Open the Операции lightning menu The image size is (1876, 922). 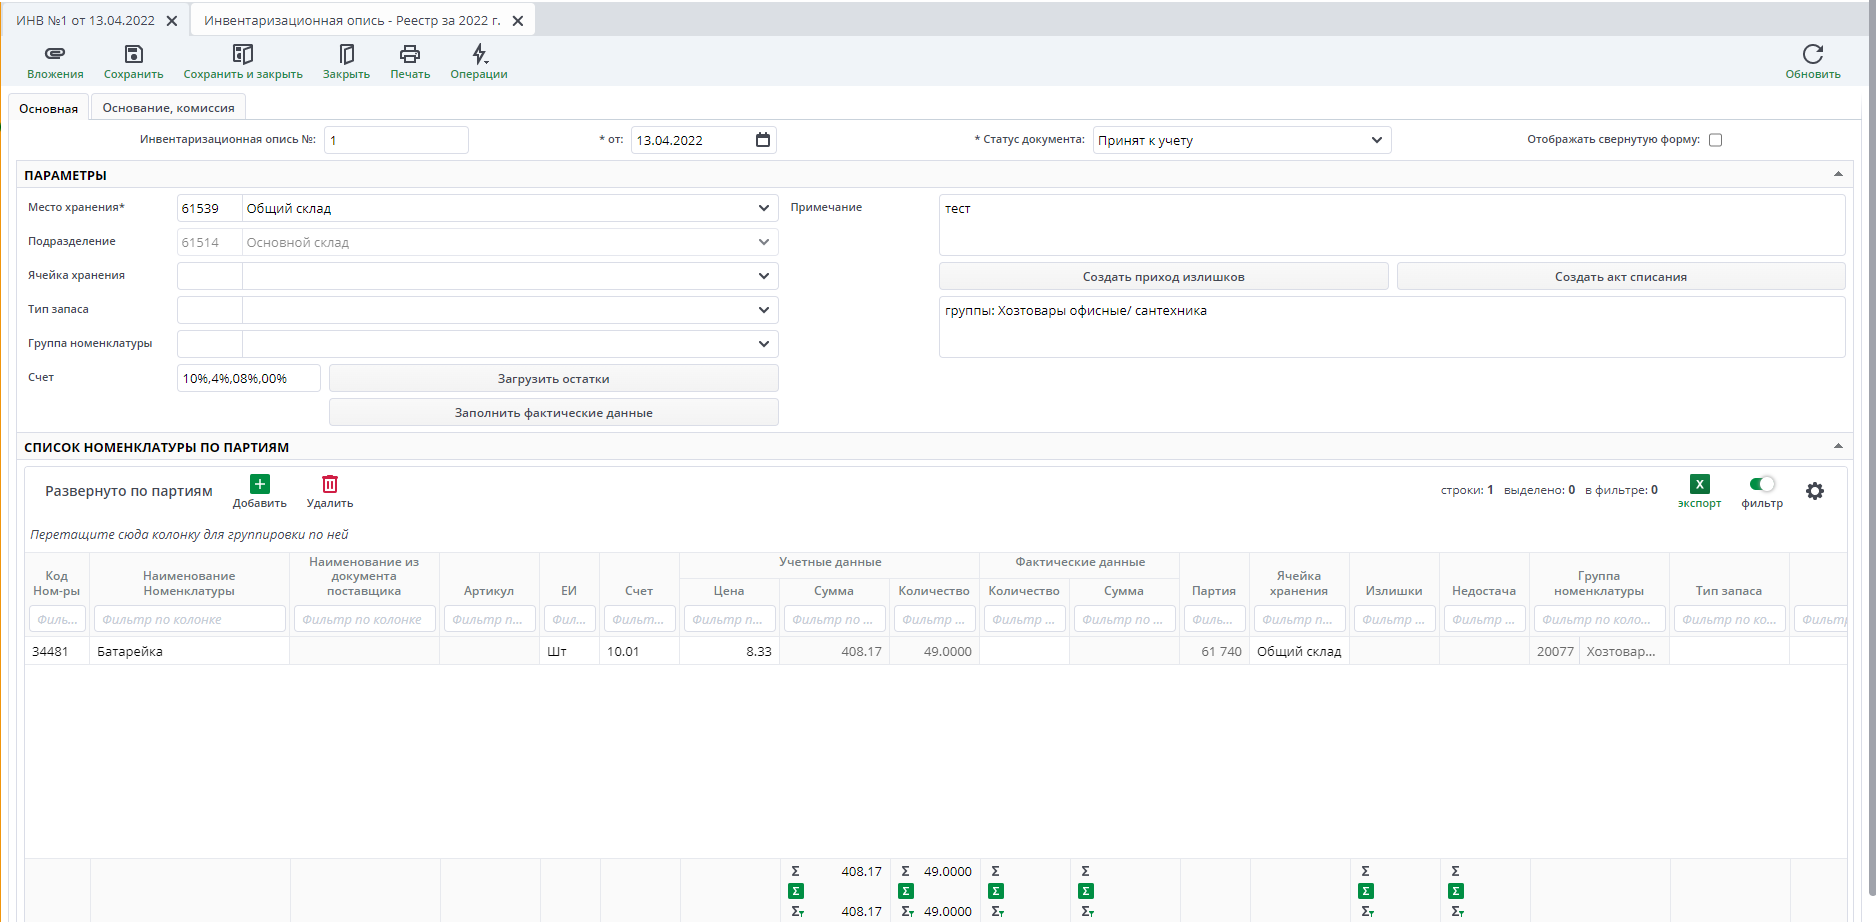click(479, 54)
